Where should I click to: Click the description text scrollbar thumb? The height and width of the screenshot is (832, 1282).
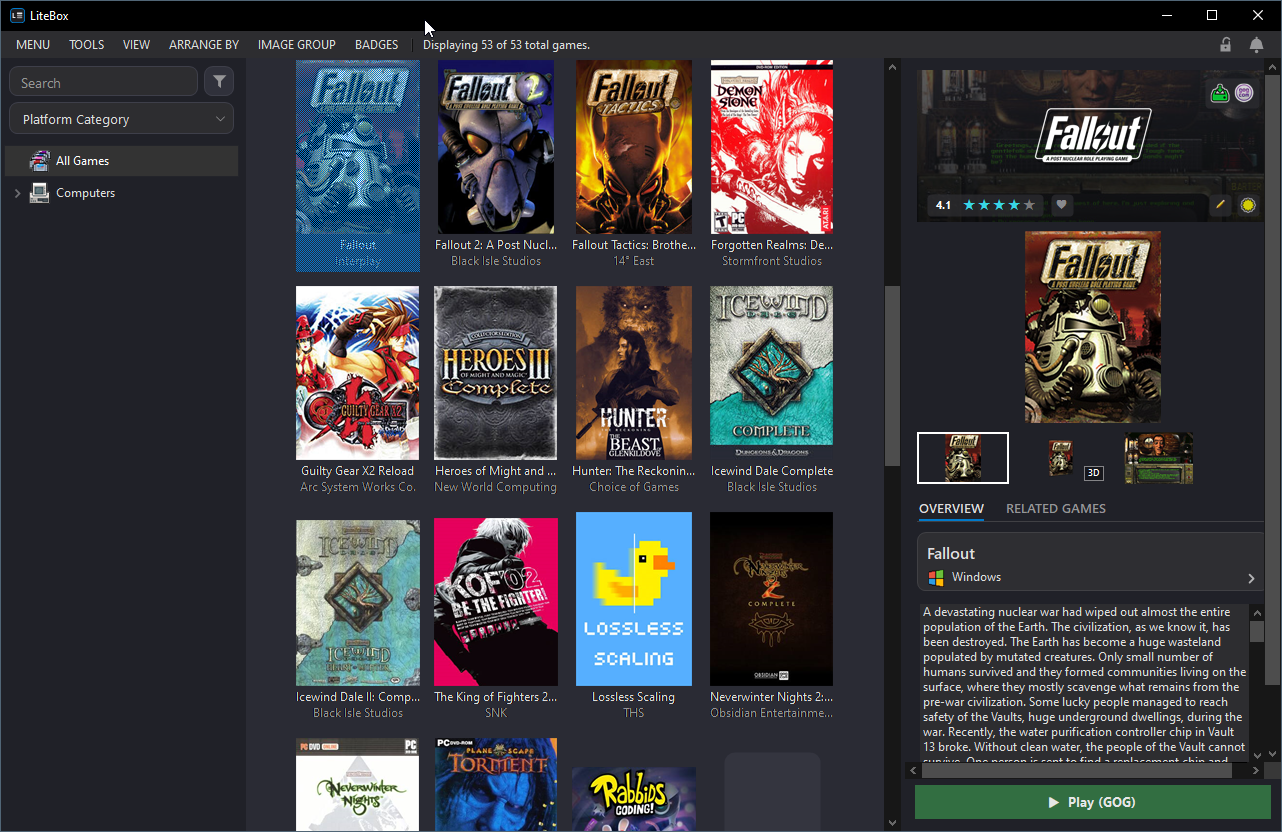coord(1257,631)
